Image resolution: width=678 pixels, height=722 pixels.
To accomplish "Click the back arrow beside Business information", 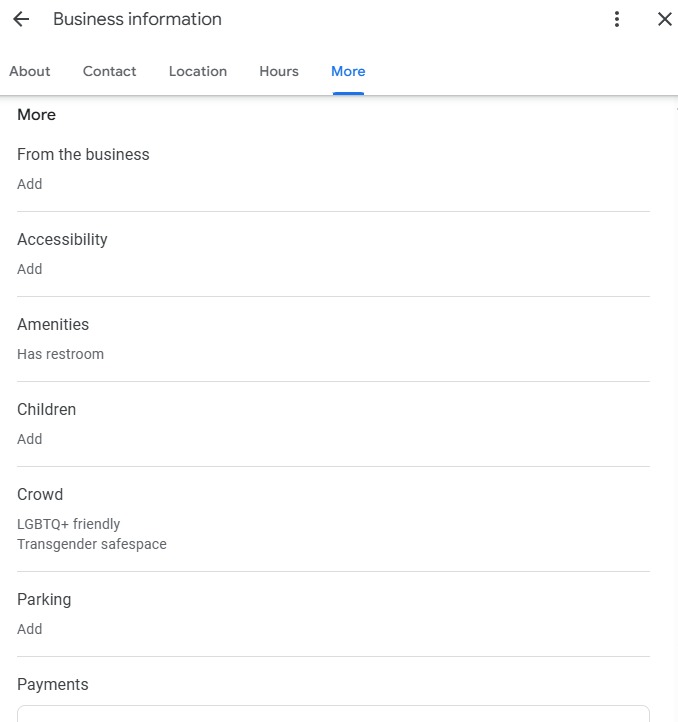I will point(21,19).
